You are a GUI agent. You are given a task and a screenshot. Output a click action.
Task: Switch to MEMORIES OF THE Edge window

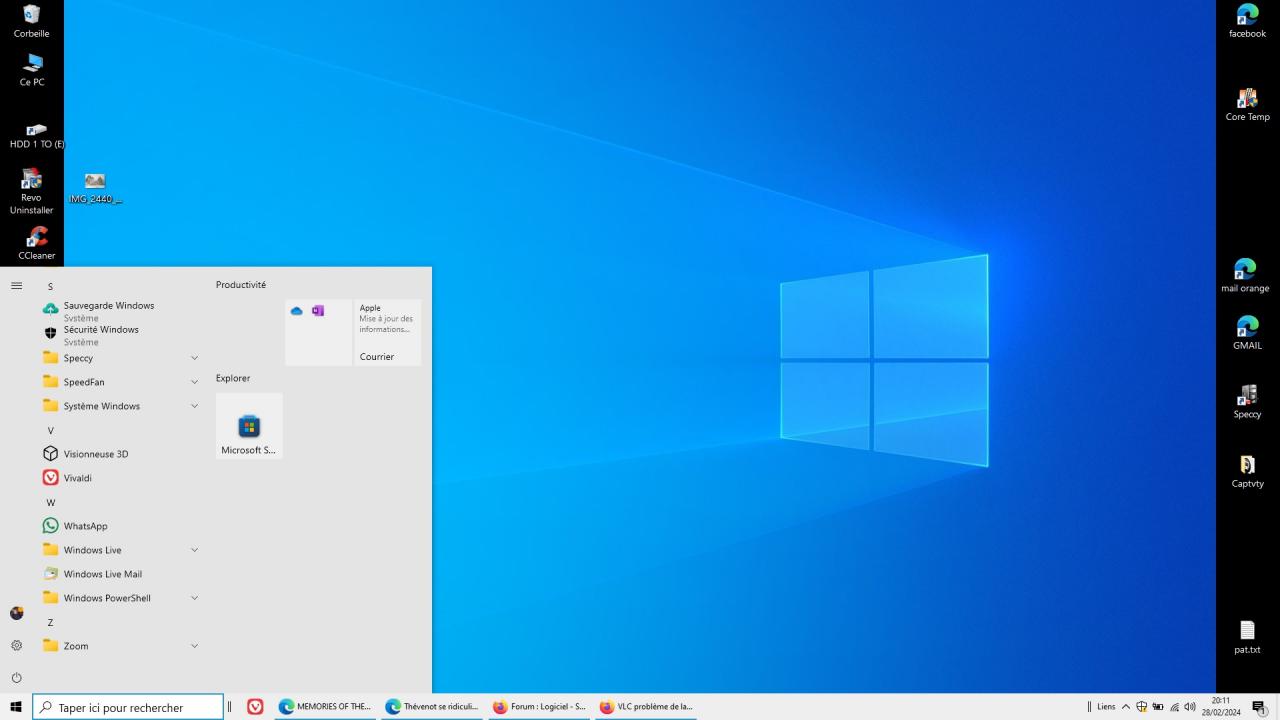324,707
